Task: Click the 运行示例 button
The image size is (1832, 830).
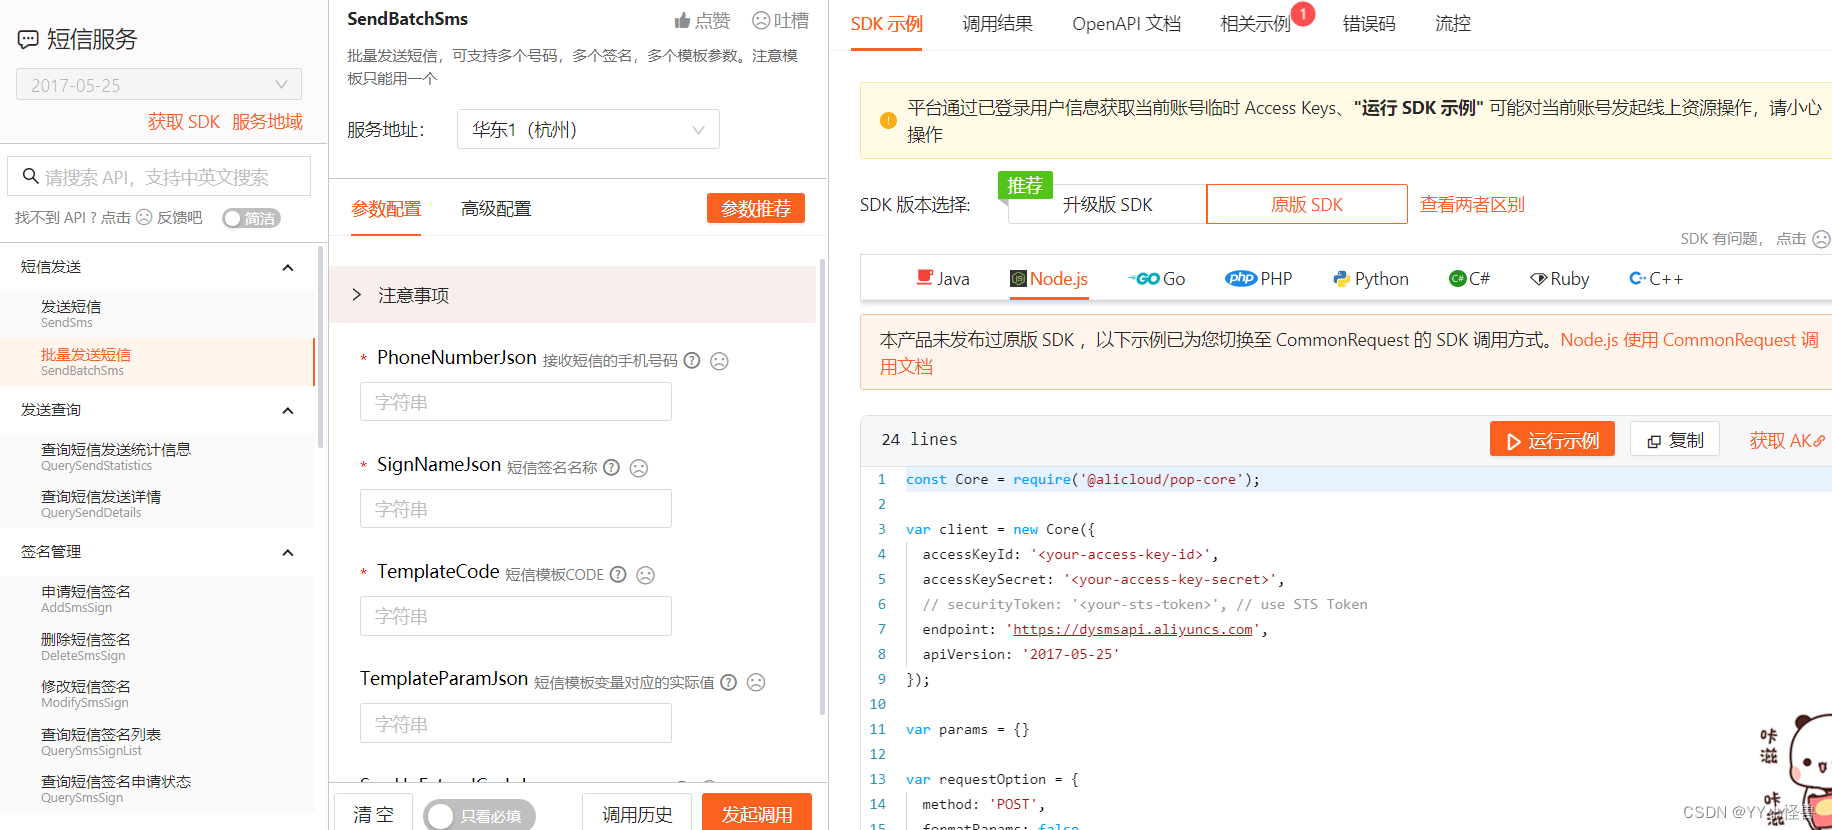Action: click(x=1552, y=440)
